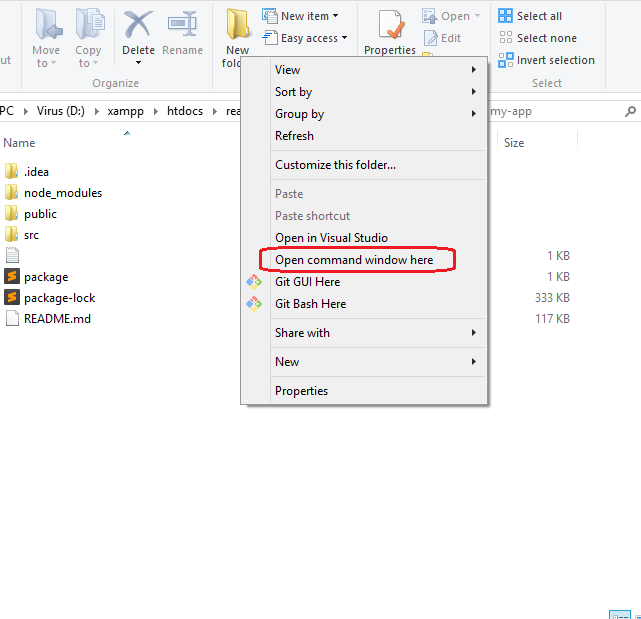The width and height of the screenshot is (641, 619).
Task: Expand breadcrumb arrow after htdocs
Action: click(x=215, y=112)
